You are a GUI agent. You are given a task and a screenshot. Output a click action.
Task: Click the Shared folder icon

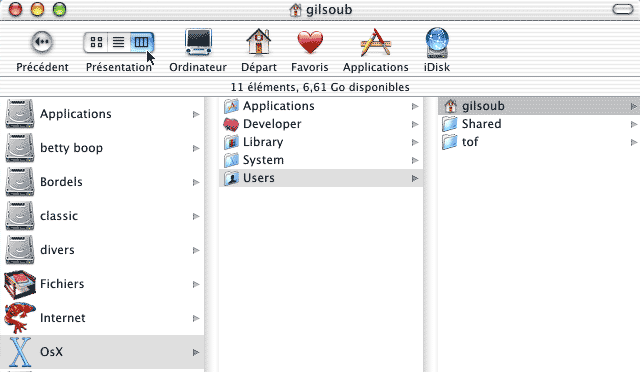click(450, 124)
